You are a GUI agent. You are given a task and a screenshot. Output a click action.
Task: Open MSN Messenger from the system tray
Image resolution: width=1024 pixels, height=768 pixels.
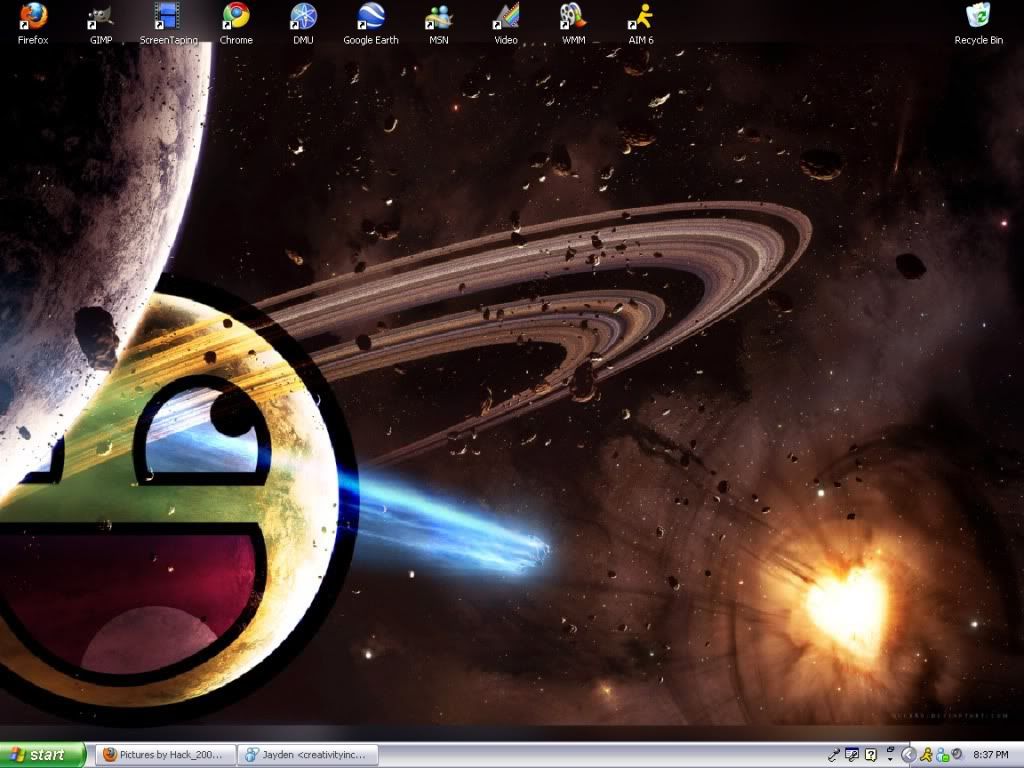coord(941,754)
